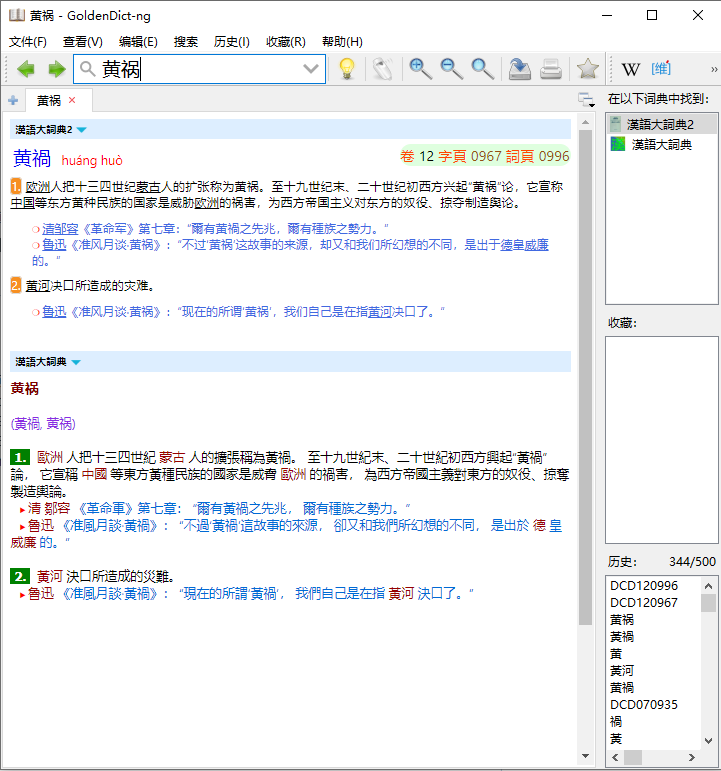The width and height of the screenshot is (721, 771).
Task: Select history entry DCD070935
Action: tap(644, 704)
